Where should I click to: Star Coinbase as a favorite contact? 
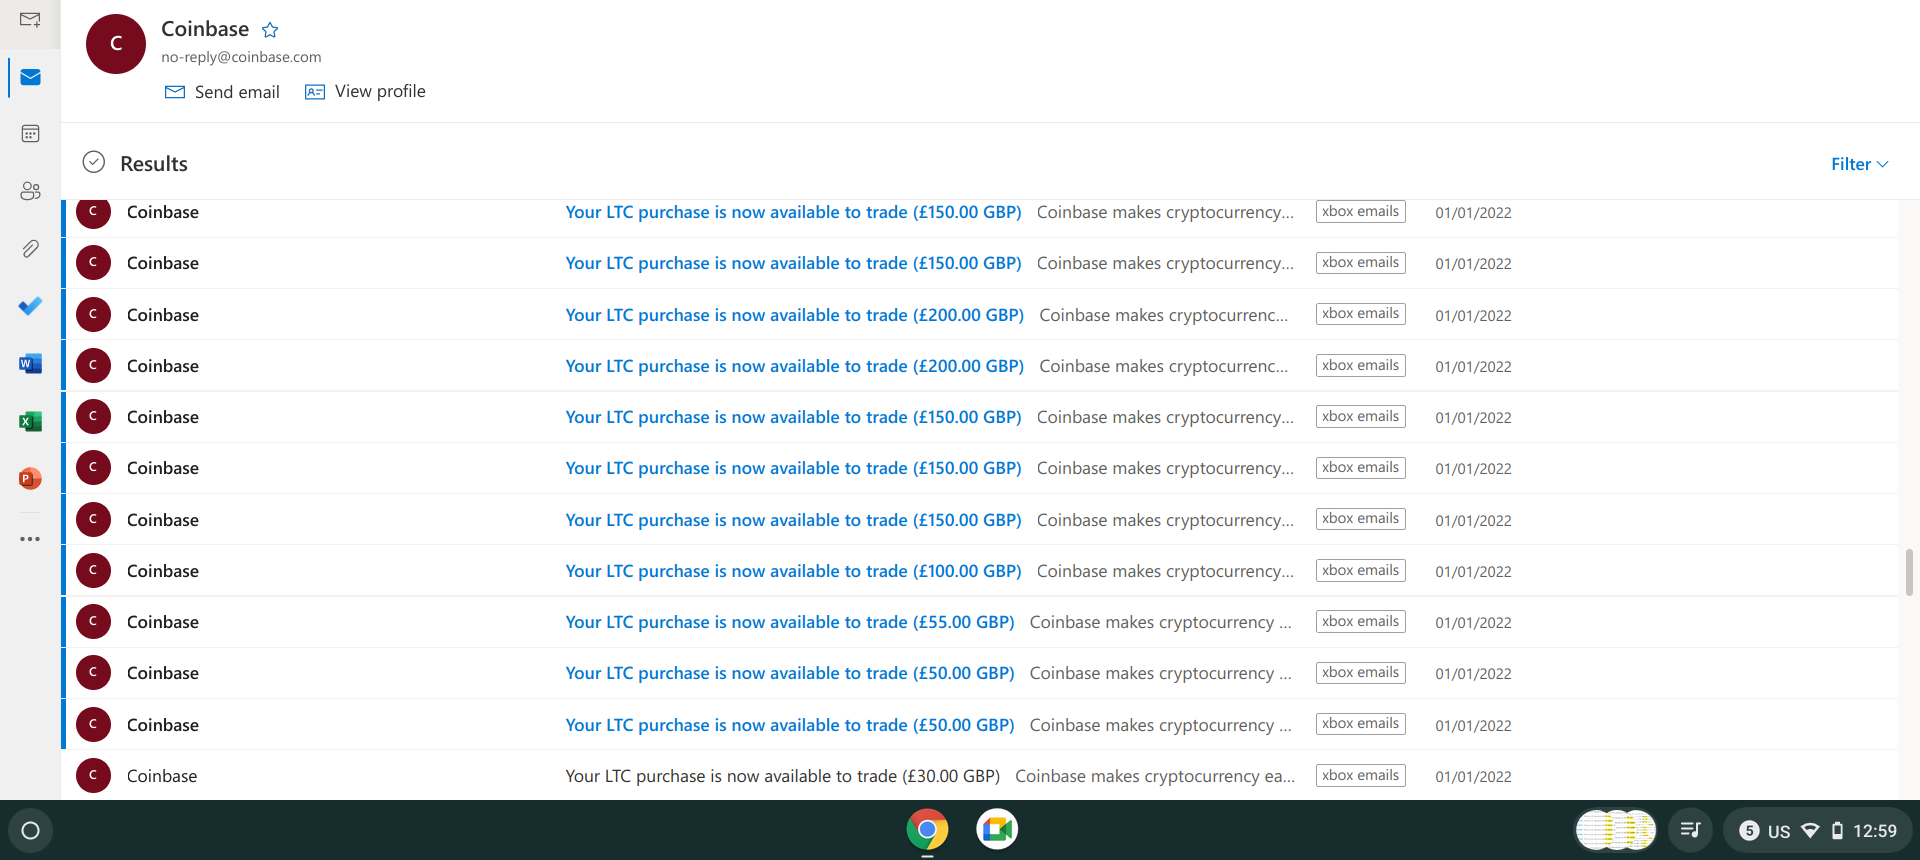(270, 30)
